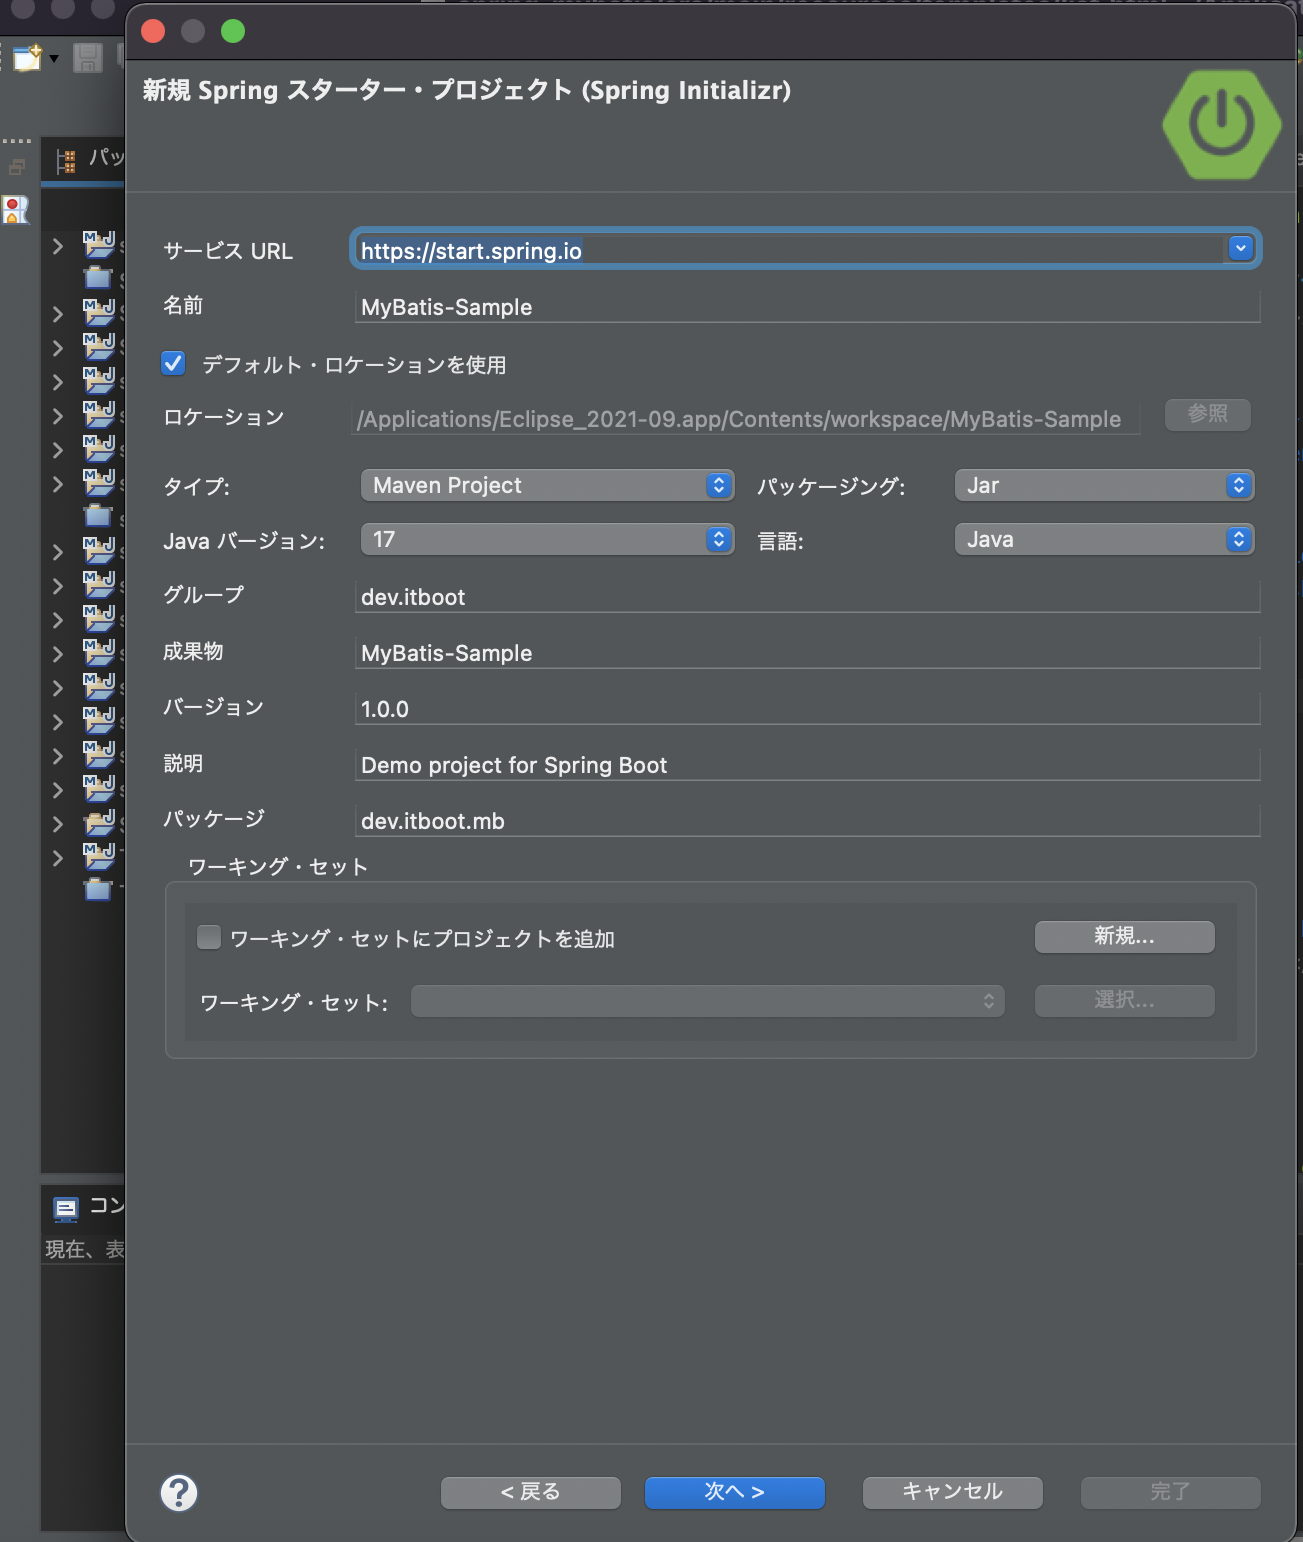1303x1542 pixels.
Task: Click the red-dot task view icon in the sidebar
Action: 15,210
